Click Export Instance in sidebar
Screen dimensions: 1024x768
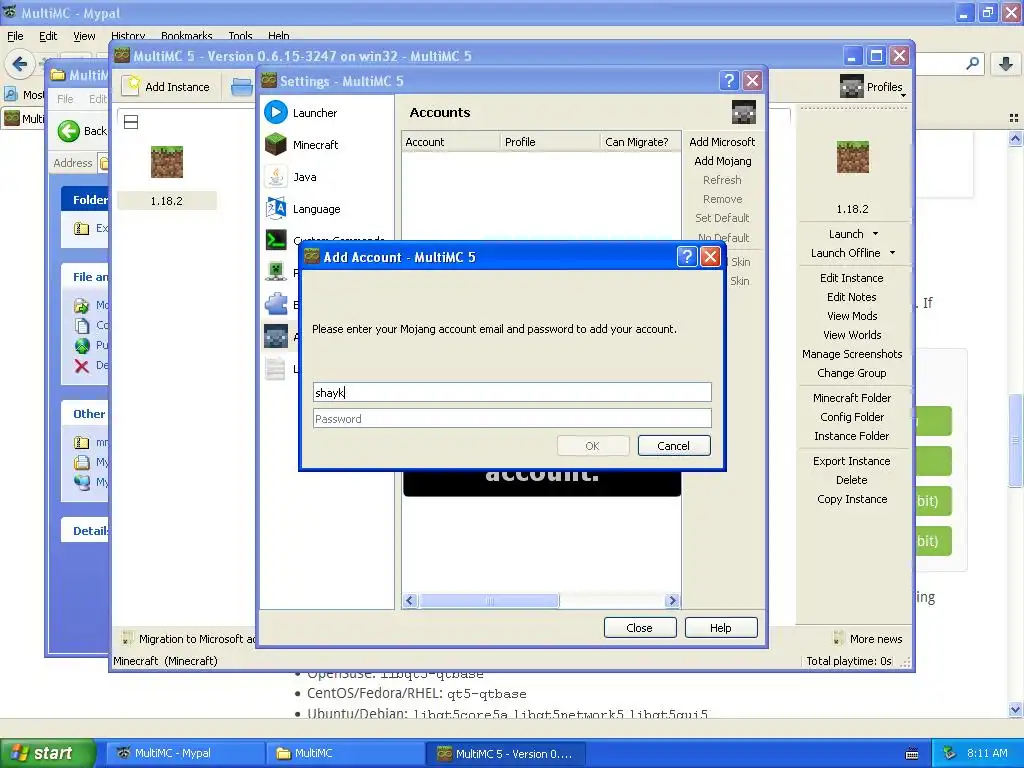pyautogui.click(x=852, y=460)
